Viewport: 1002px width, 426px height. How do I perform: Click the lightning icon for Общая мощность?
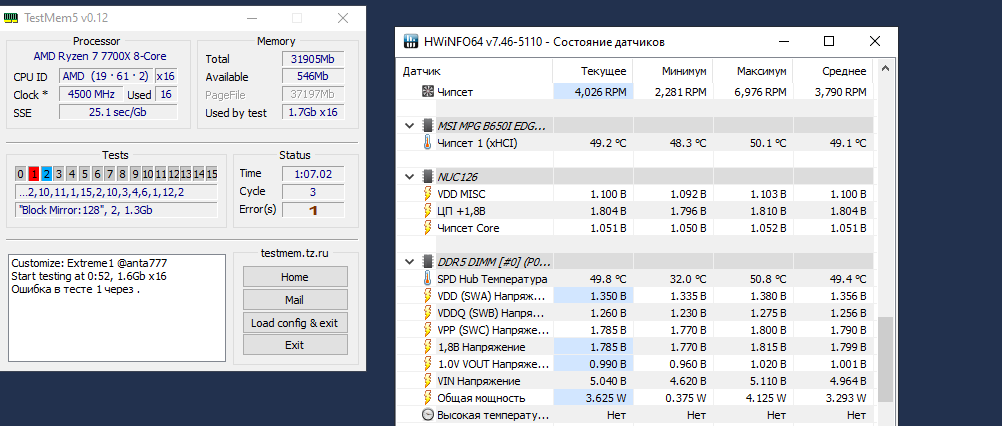click(x=428, y=398)
